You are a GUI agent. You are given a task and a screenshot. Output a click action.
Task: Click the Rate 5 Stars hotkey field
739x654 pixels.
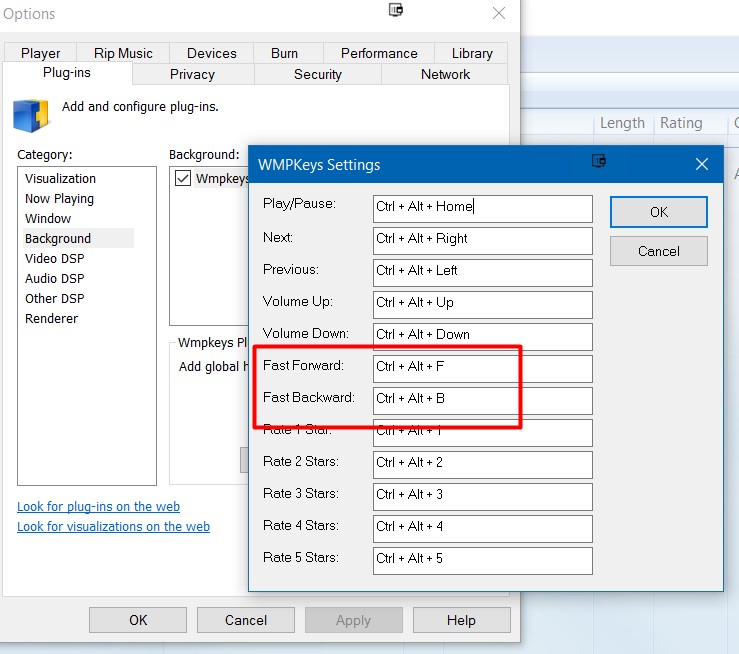tap(483, 561)
